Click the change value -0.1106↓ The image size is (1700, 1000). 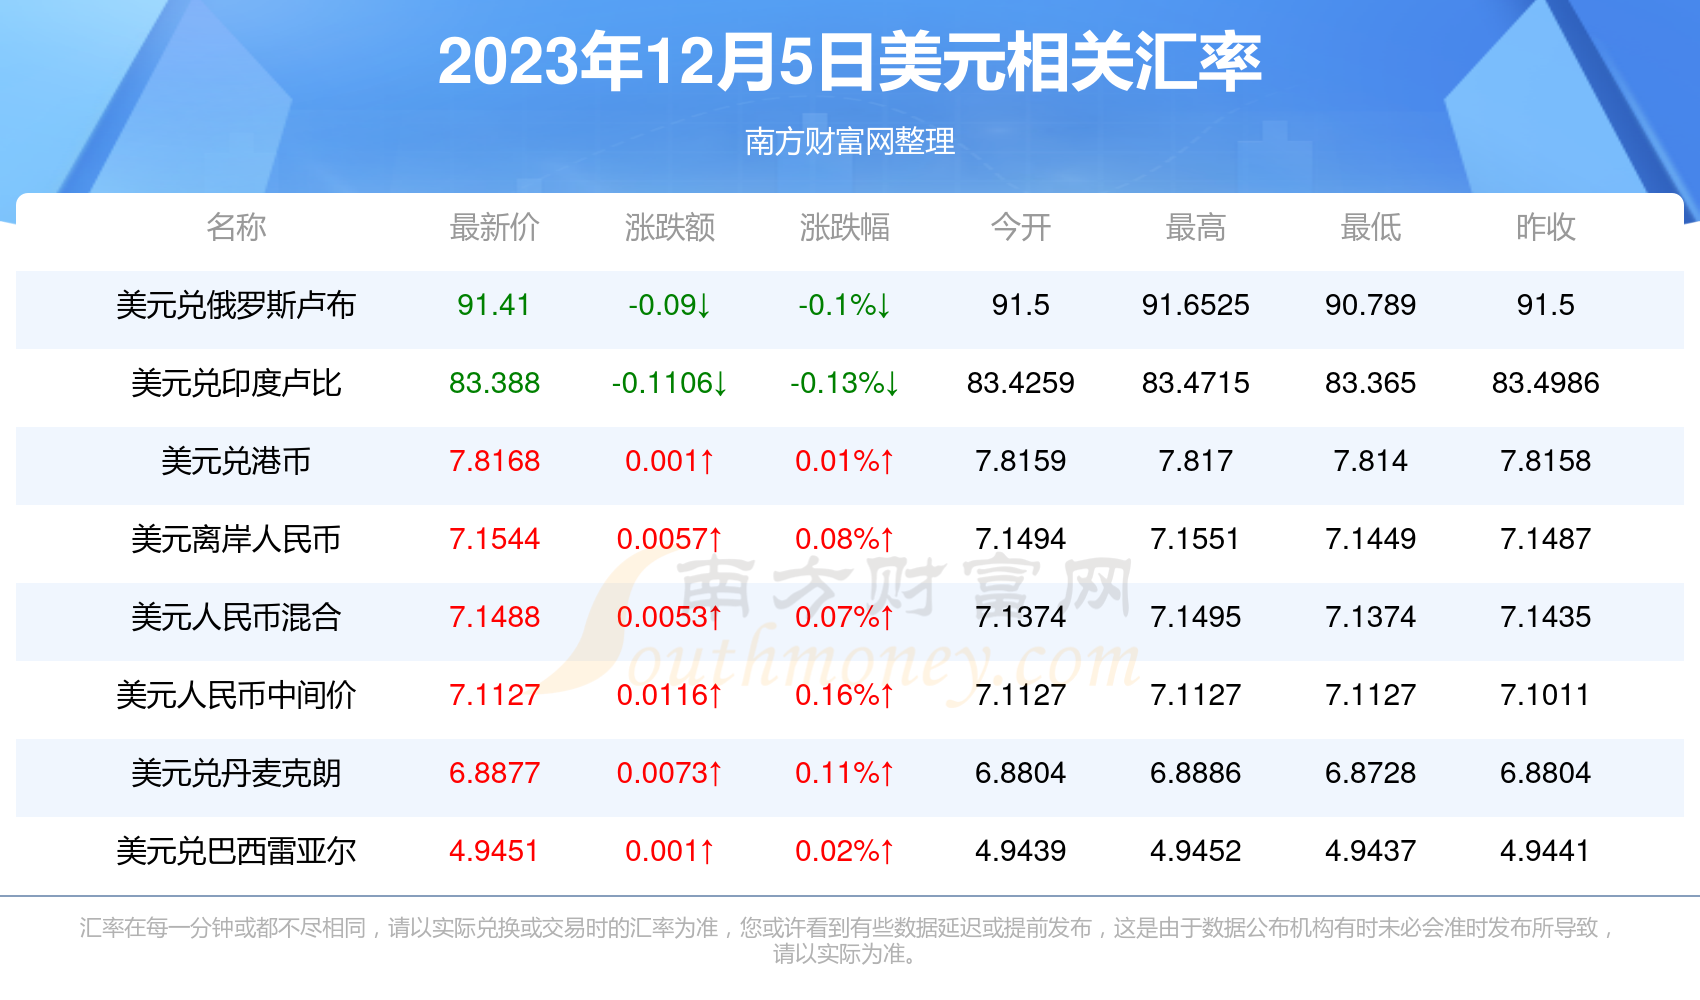[x=670, y=383]
